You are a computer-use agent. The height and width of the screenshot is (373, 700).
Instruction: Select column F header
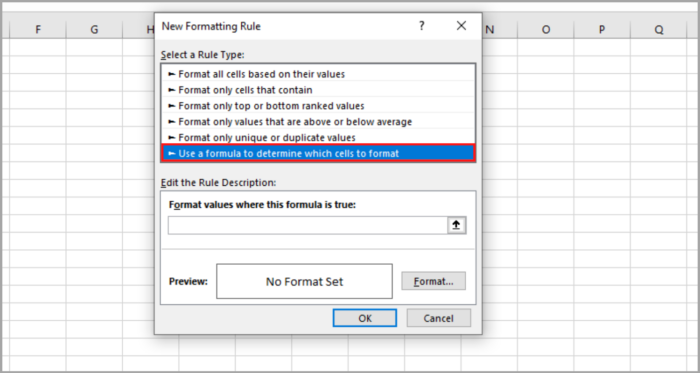point(38,29)
